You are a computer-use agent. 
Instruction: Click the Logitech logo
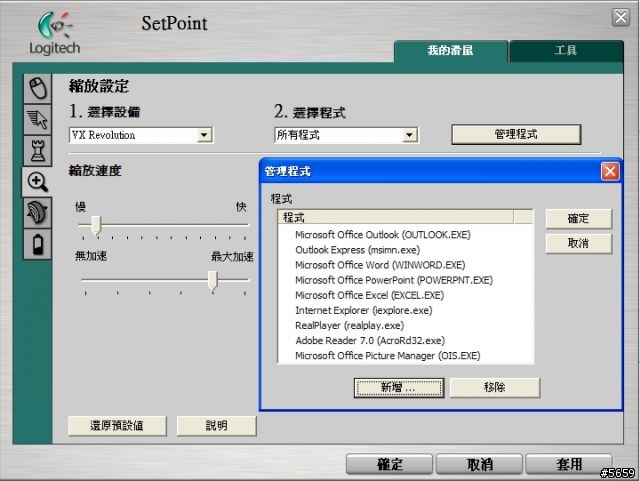click(54, 33)
